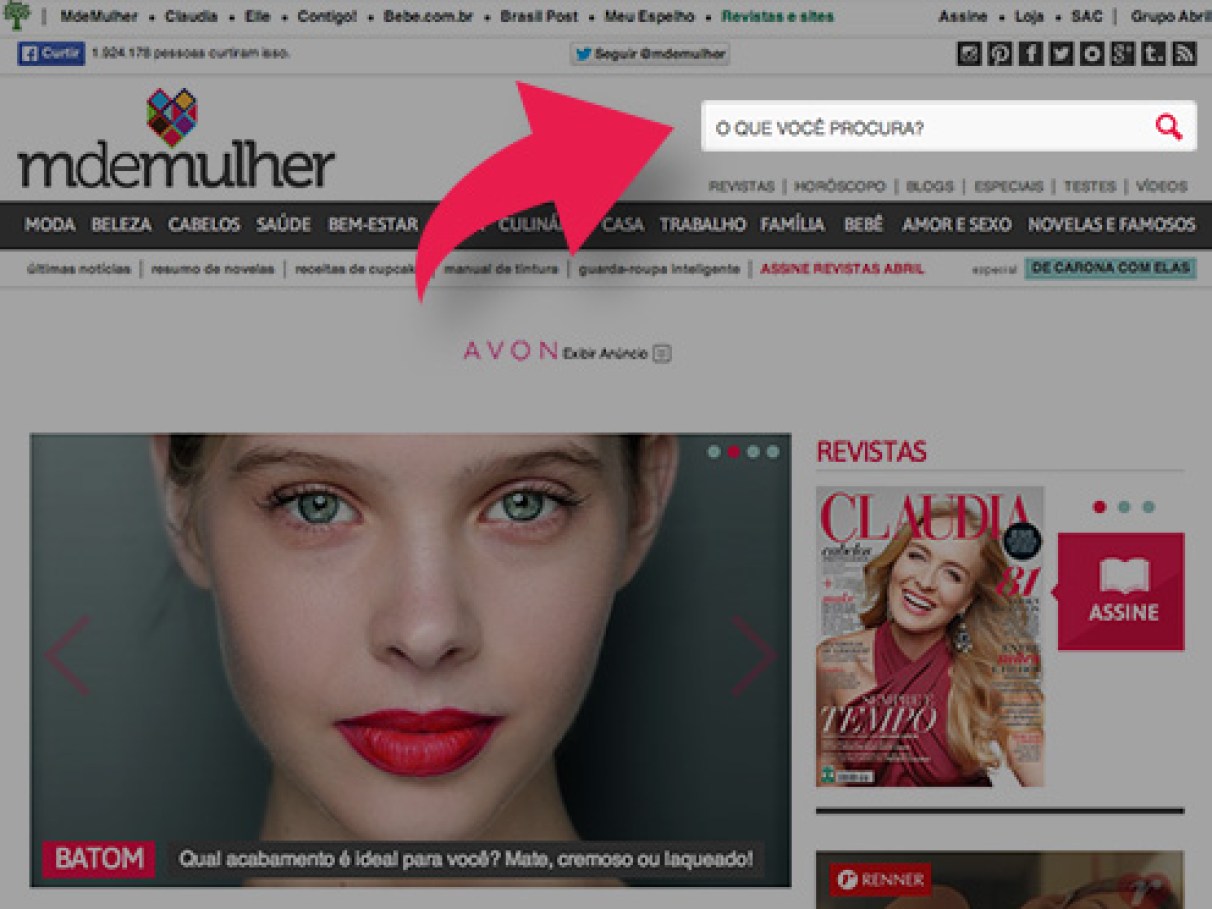Click the Tumblr icon
This screenshot has width=1212, height=909.
[1153, 54]
